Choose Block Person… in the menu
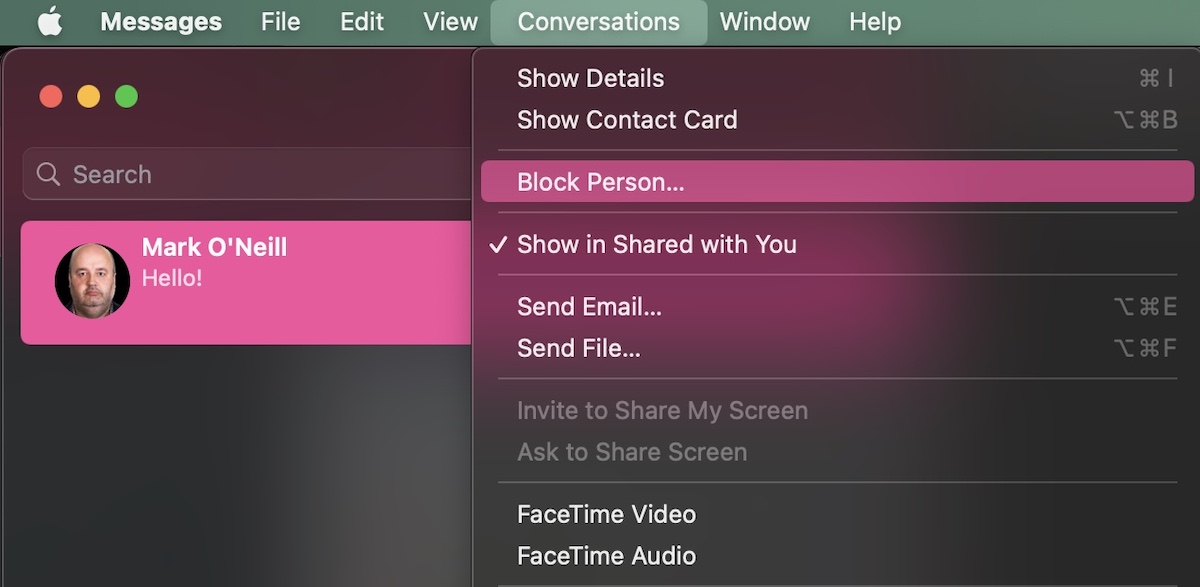This screenshot has height=587, width=1200. (600, 182)
